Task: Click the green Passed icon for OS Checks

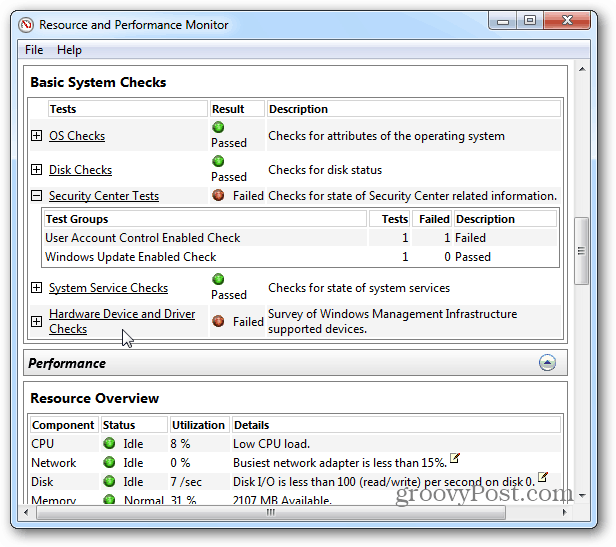Action: (218, 128)
